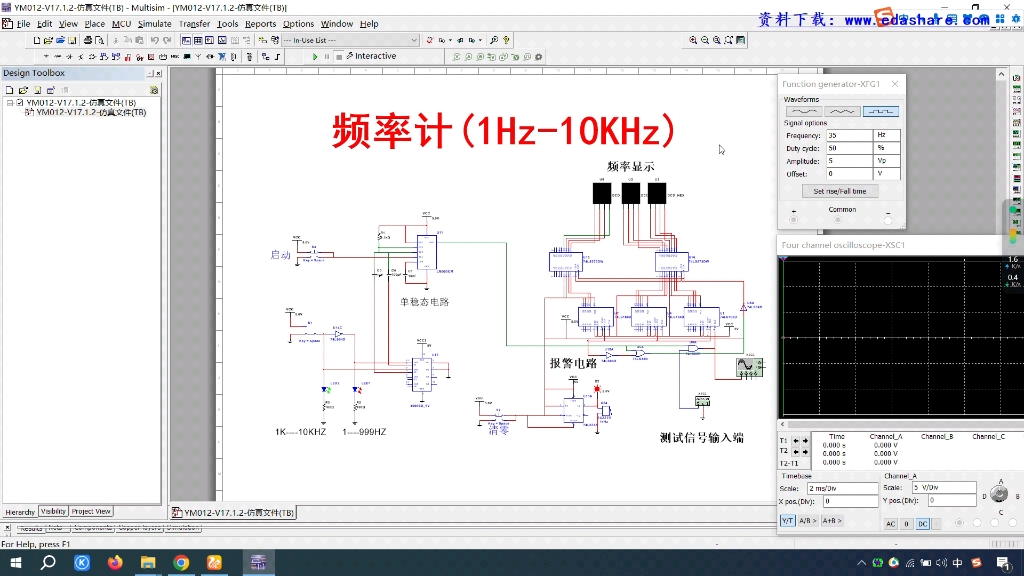Set Channel_A coupling to AC
The width and height of the screenshot is (1024, 576).
[891, 524]
